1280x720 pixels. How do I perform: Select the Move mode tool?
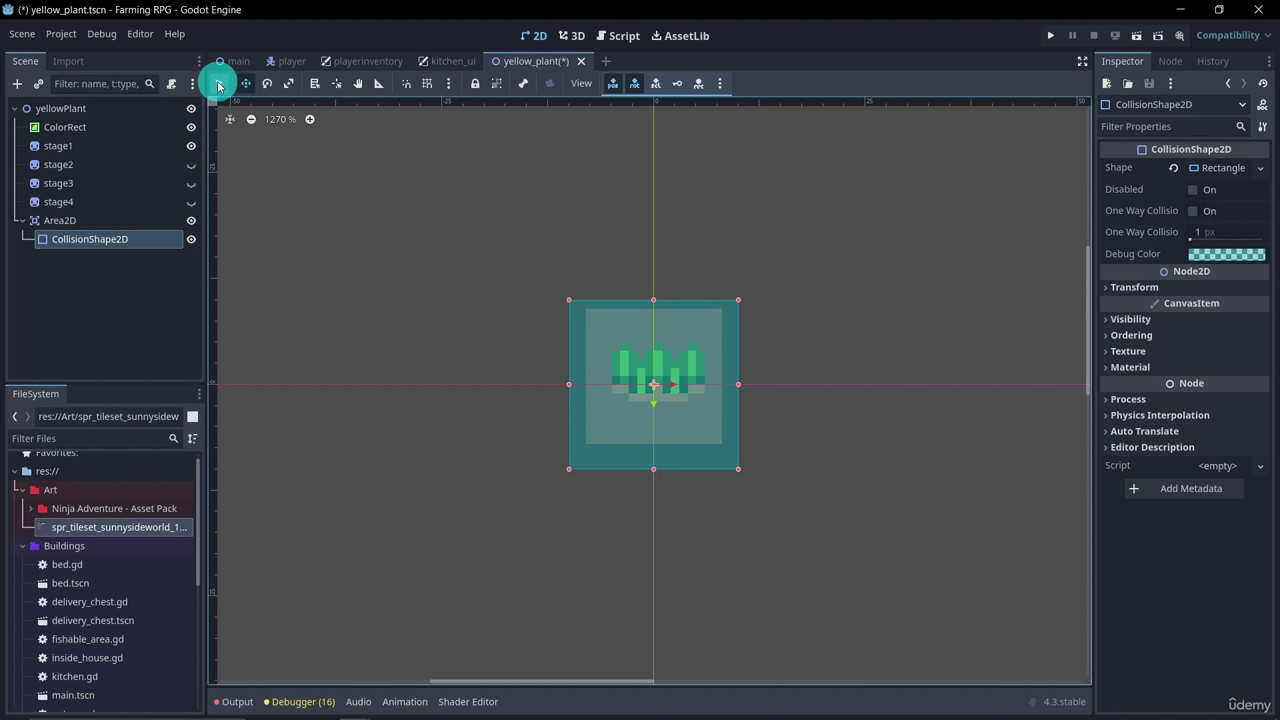tap(245, 84)
